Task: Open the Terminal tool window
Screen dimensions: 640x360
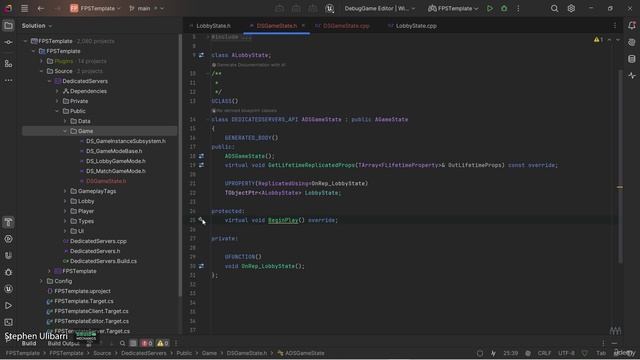Action: point(8,322)
